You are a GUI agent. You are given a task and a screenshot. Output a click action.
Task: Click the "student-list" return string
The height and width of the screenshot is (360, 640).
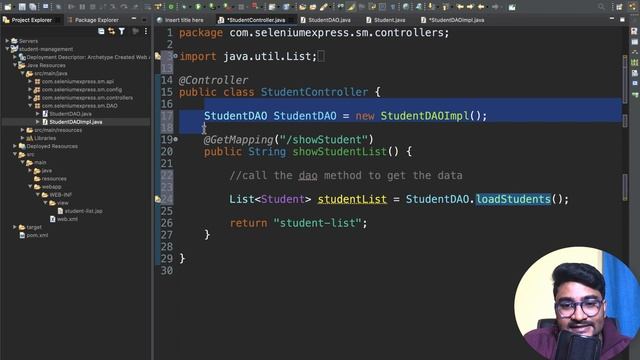point(318,223)
